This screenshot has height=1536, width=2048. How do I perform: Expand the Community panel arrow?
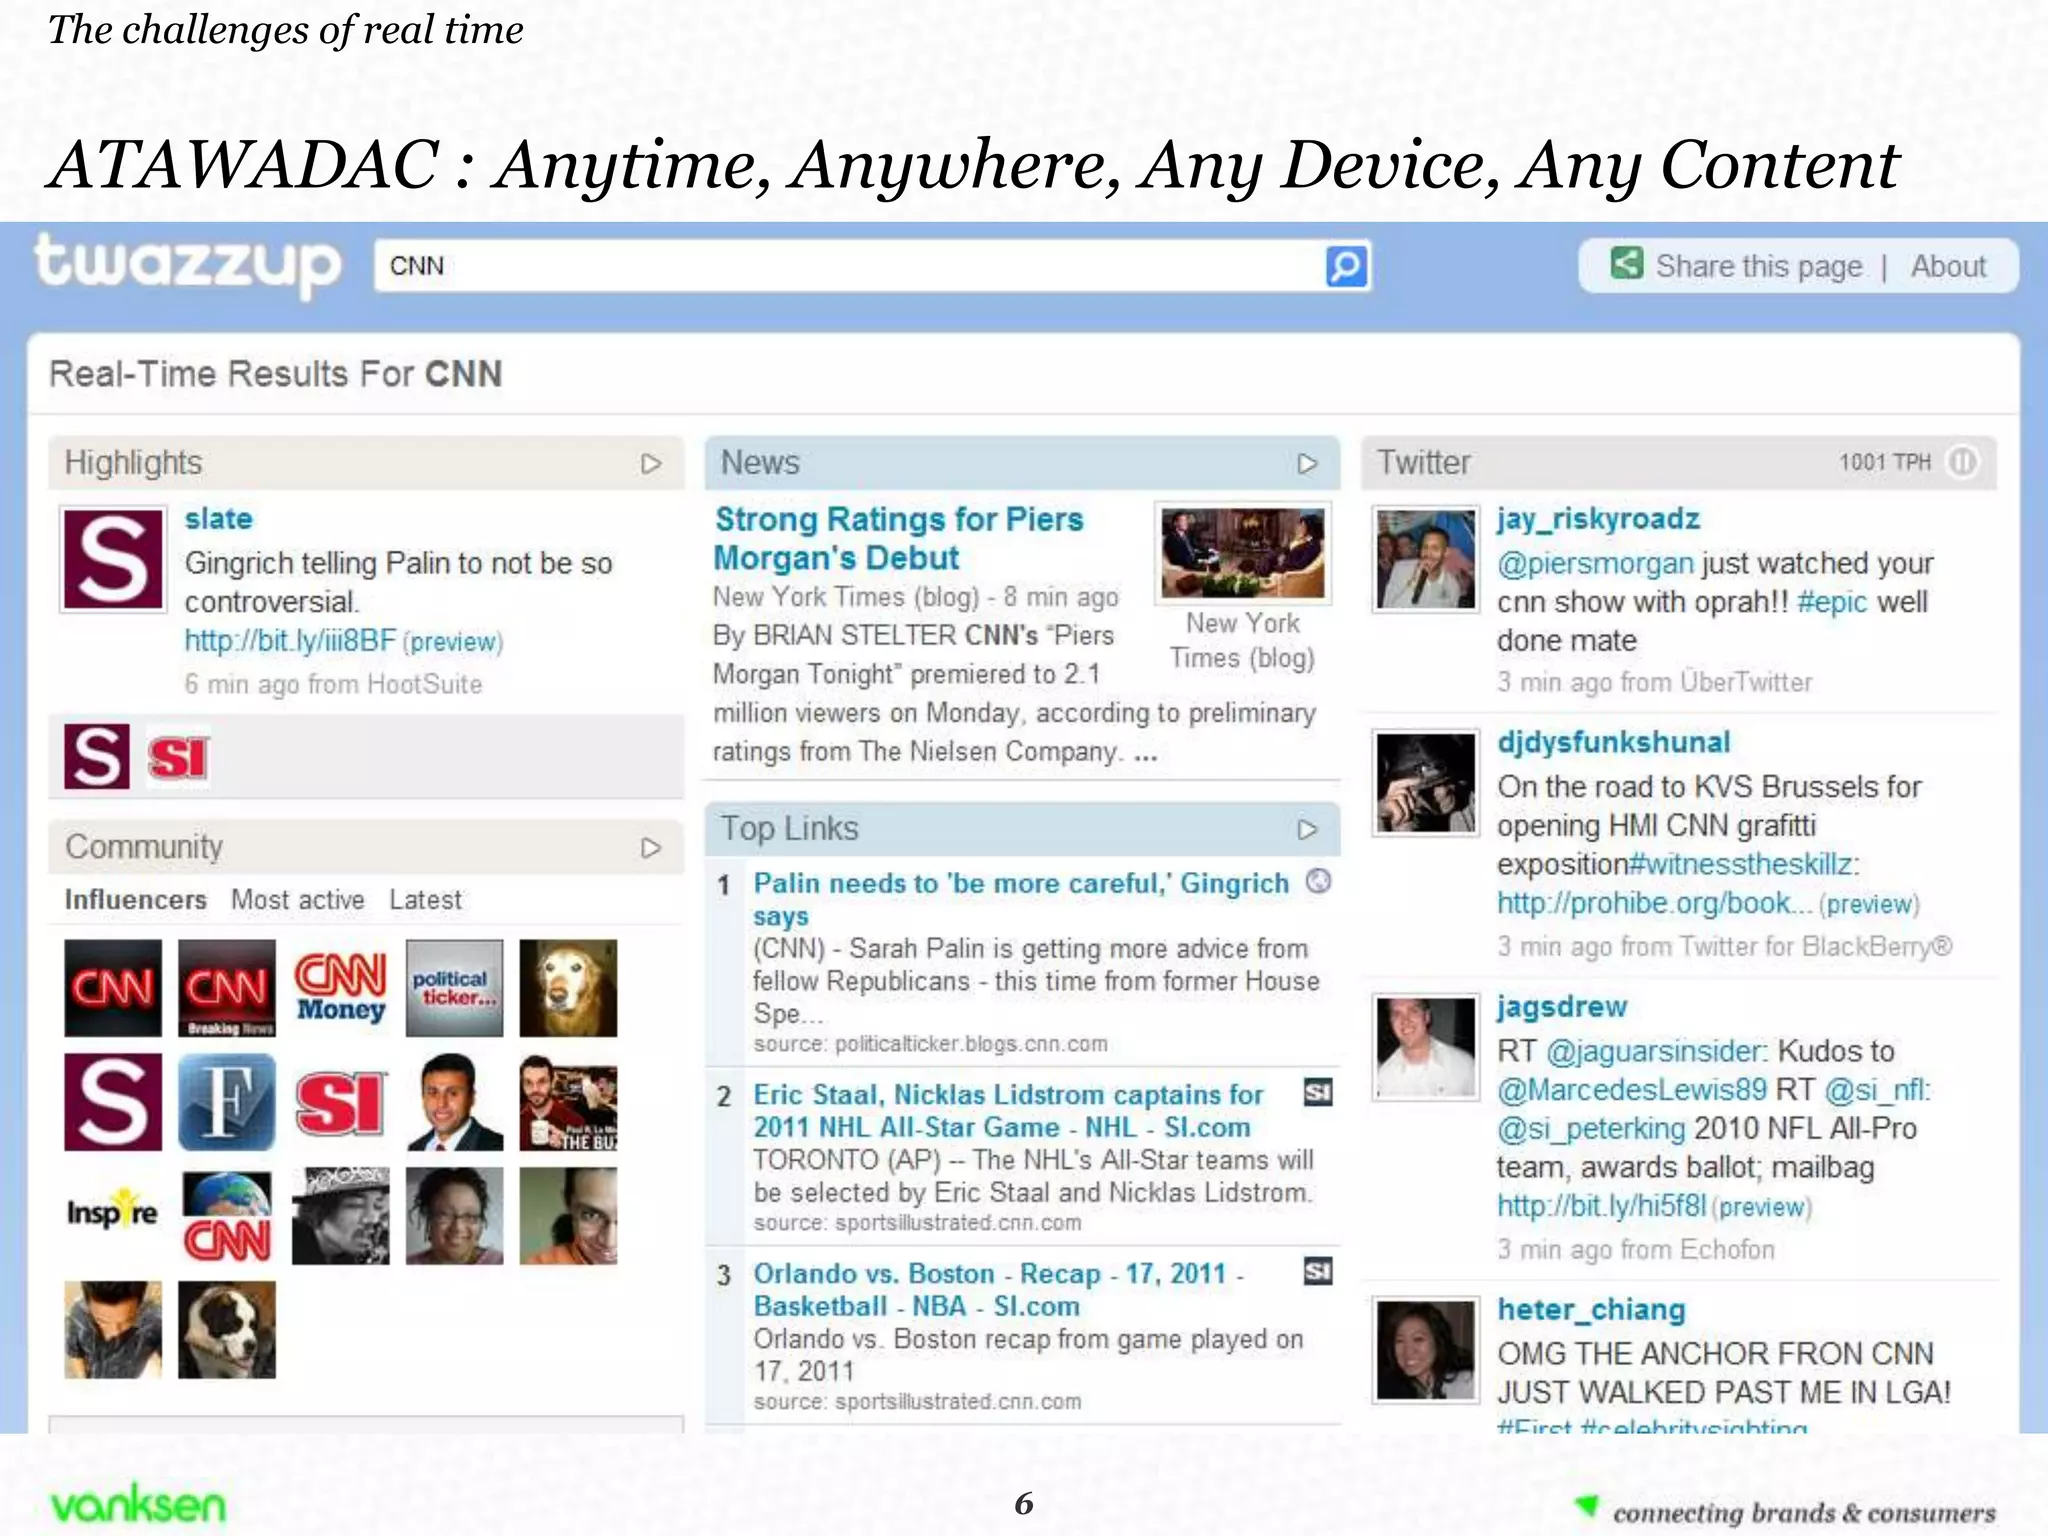(651, 848)
